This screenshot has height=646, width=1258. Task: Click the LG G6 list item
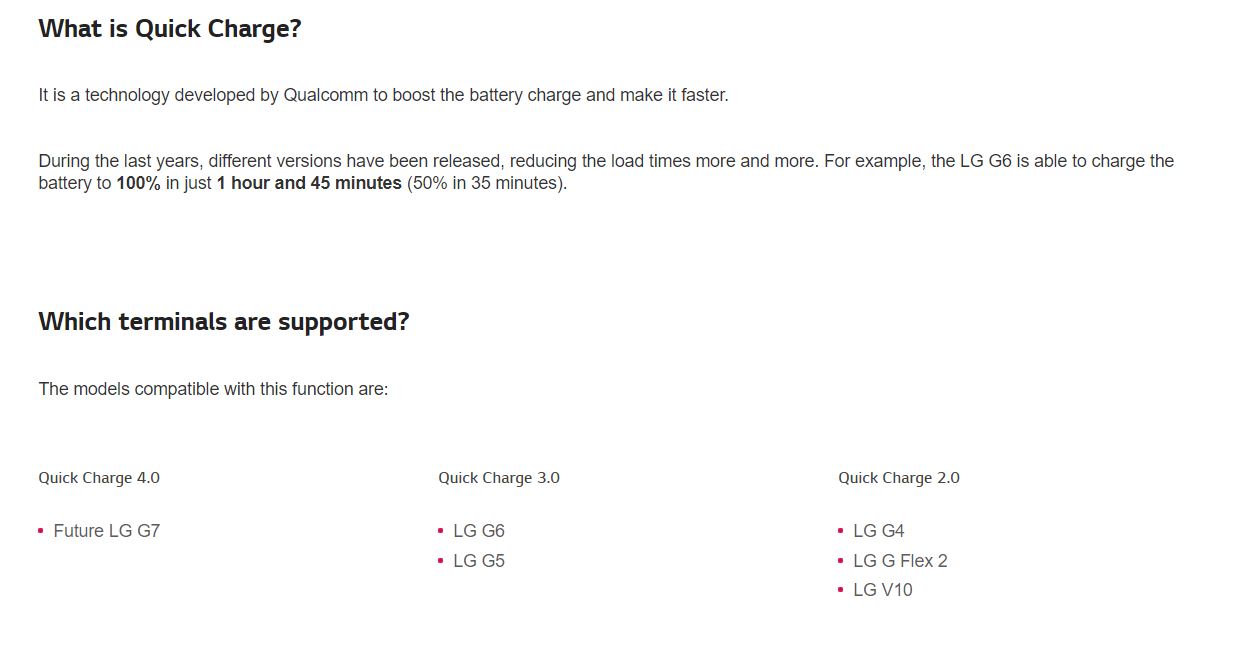tap(479, 531)
